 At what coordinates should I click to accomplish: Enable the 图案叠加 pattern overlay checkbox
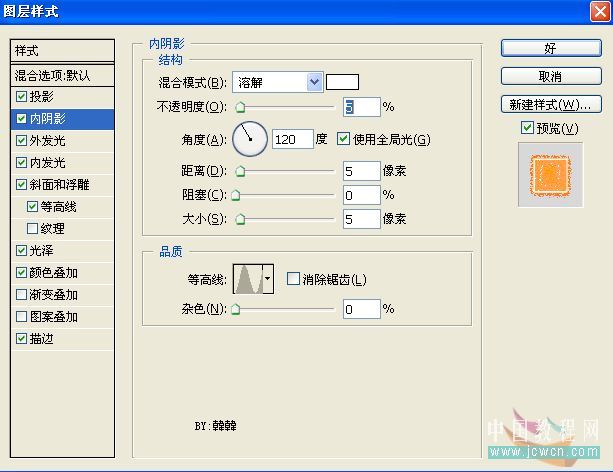(x=21, y=316)
